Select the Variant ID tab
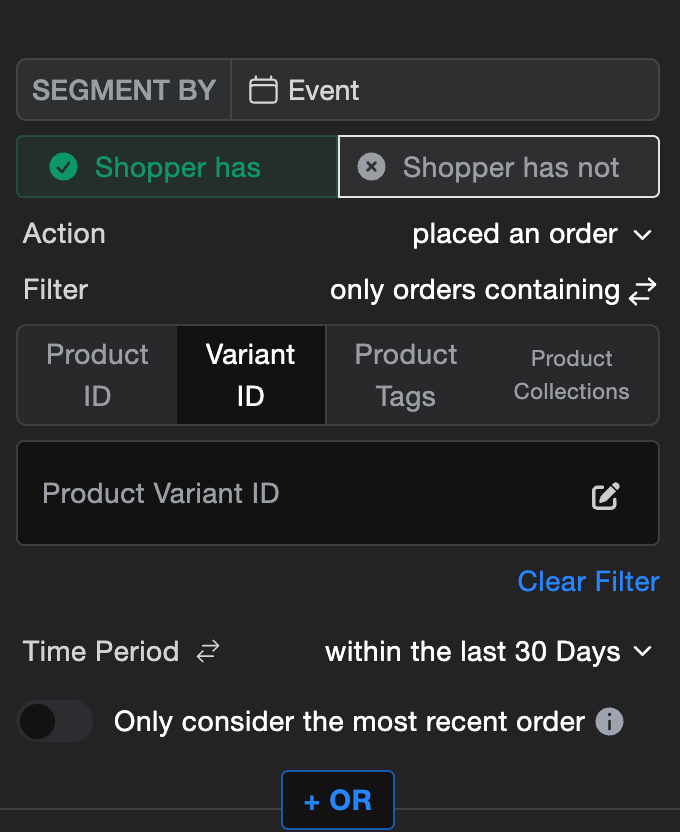 click(x=250, y=375)
